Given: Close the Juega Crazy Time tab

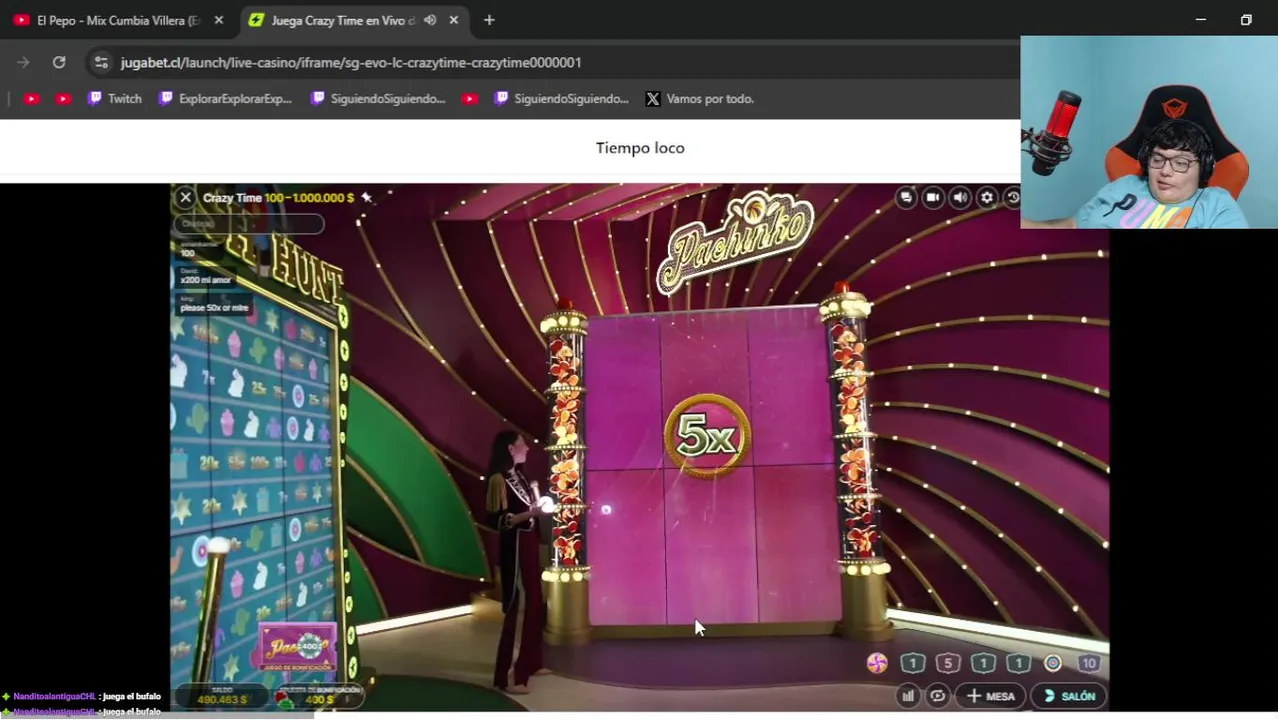Looking at the screenshot, I should (454, 20).
